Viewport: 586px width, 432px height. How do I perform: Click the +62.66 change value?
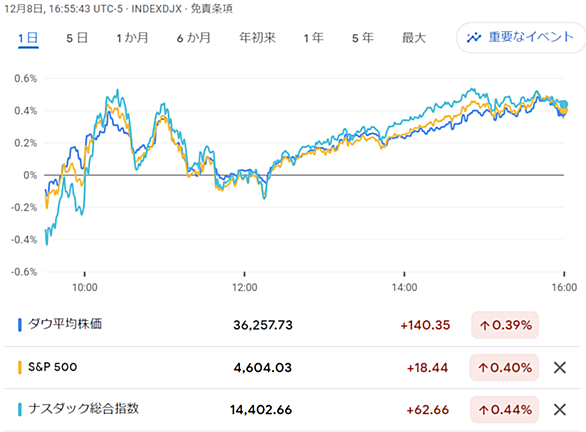coord(428,410)
